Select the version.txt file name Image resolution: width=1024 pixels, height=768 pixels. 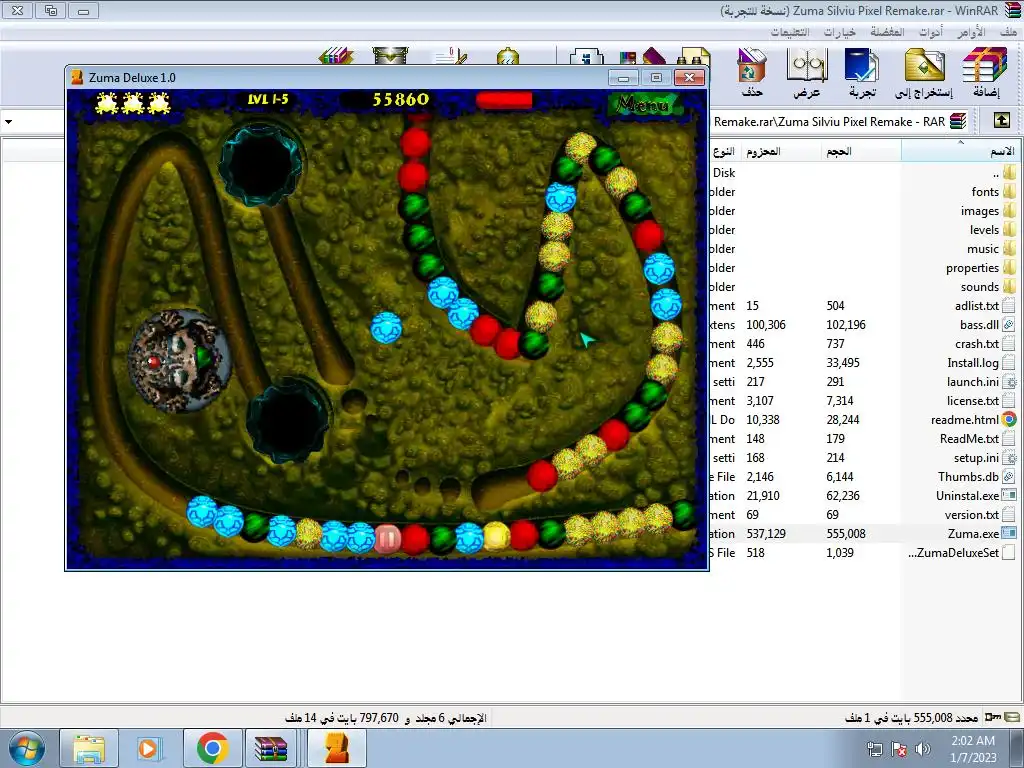tap(972, 515)
